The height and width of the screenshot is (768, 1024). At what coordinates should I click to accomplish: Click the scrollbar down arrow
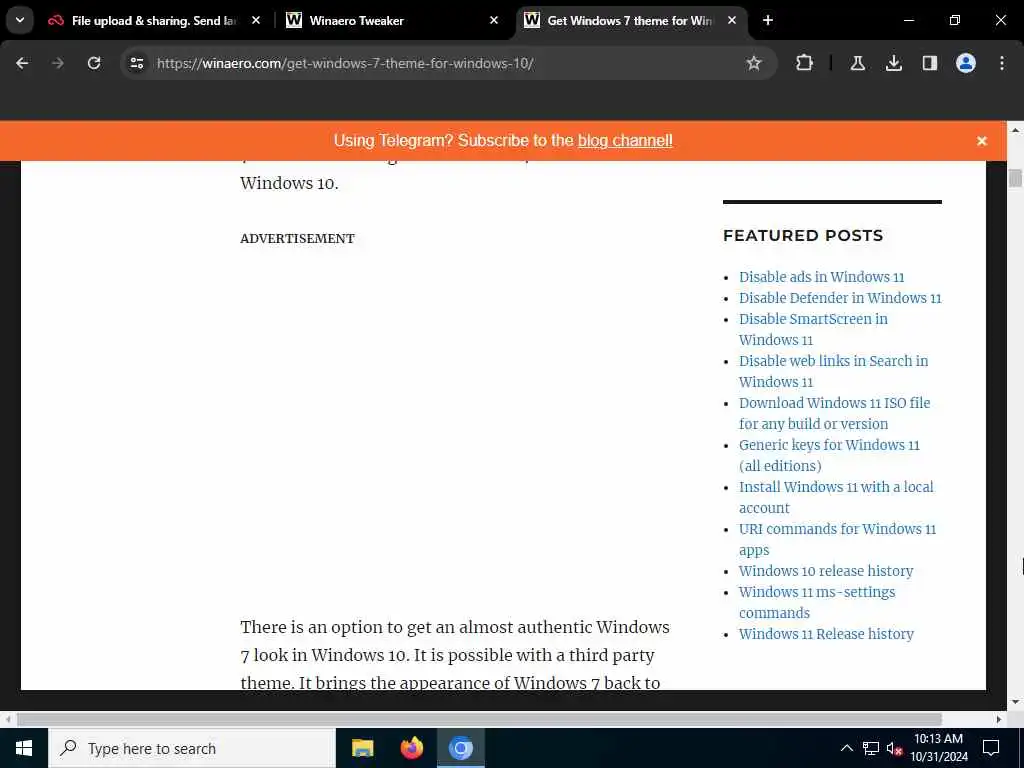click(x=1015, y=703)
